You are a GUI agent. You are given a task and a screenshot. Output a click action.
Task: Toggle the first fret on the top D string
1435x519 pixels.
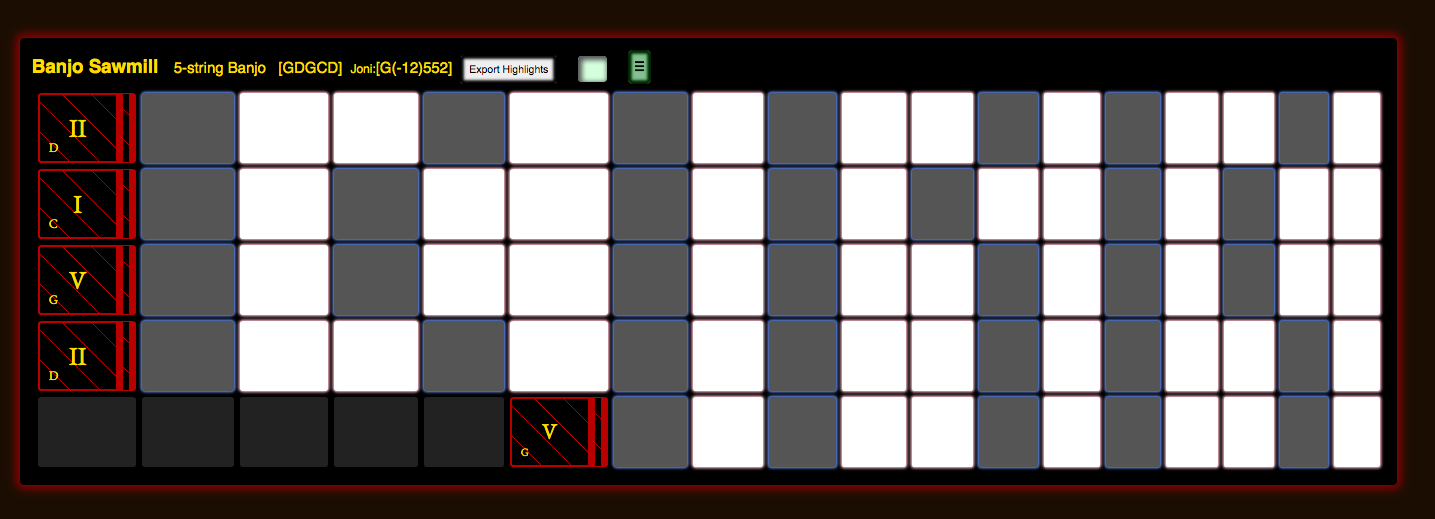(x=188, y=128)
